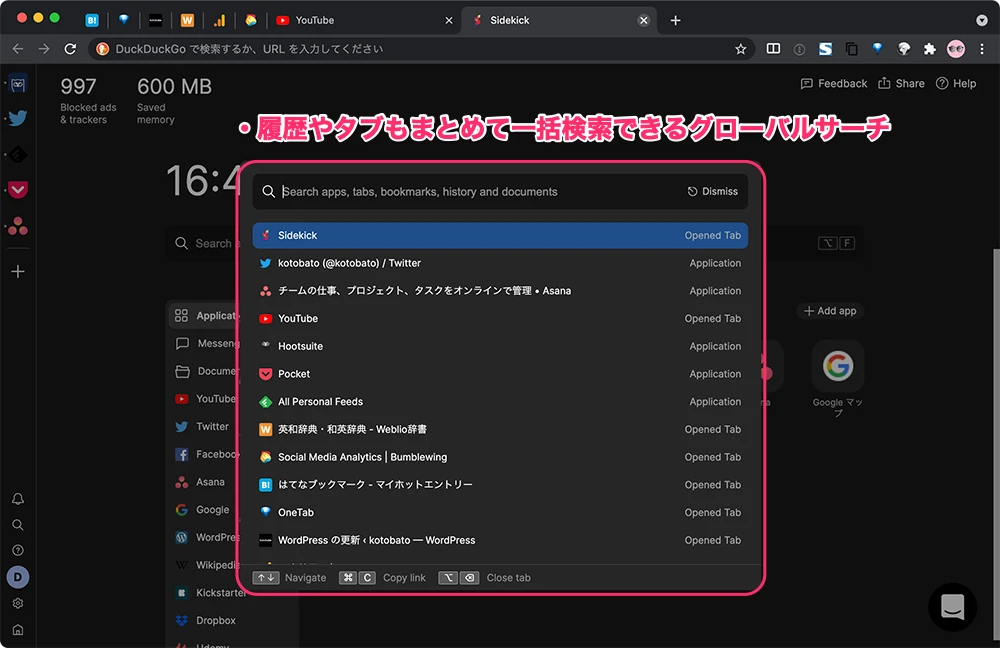This screenshot has height=648, width=1000.
Task: Click the S extension icon in toolbar
Action: tap(825, 49)
